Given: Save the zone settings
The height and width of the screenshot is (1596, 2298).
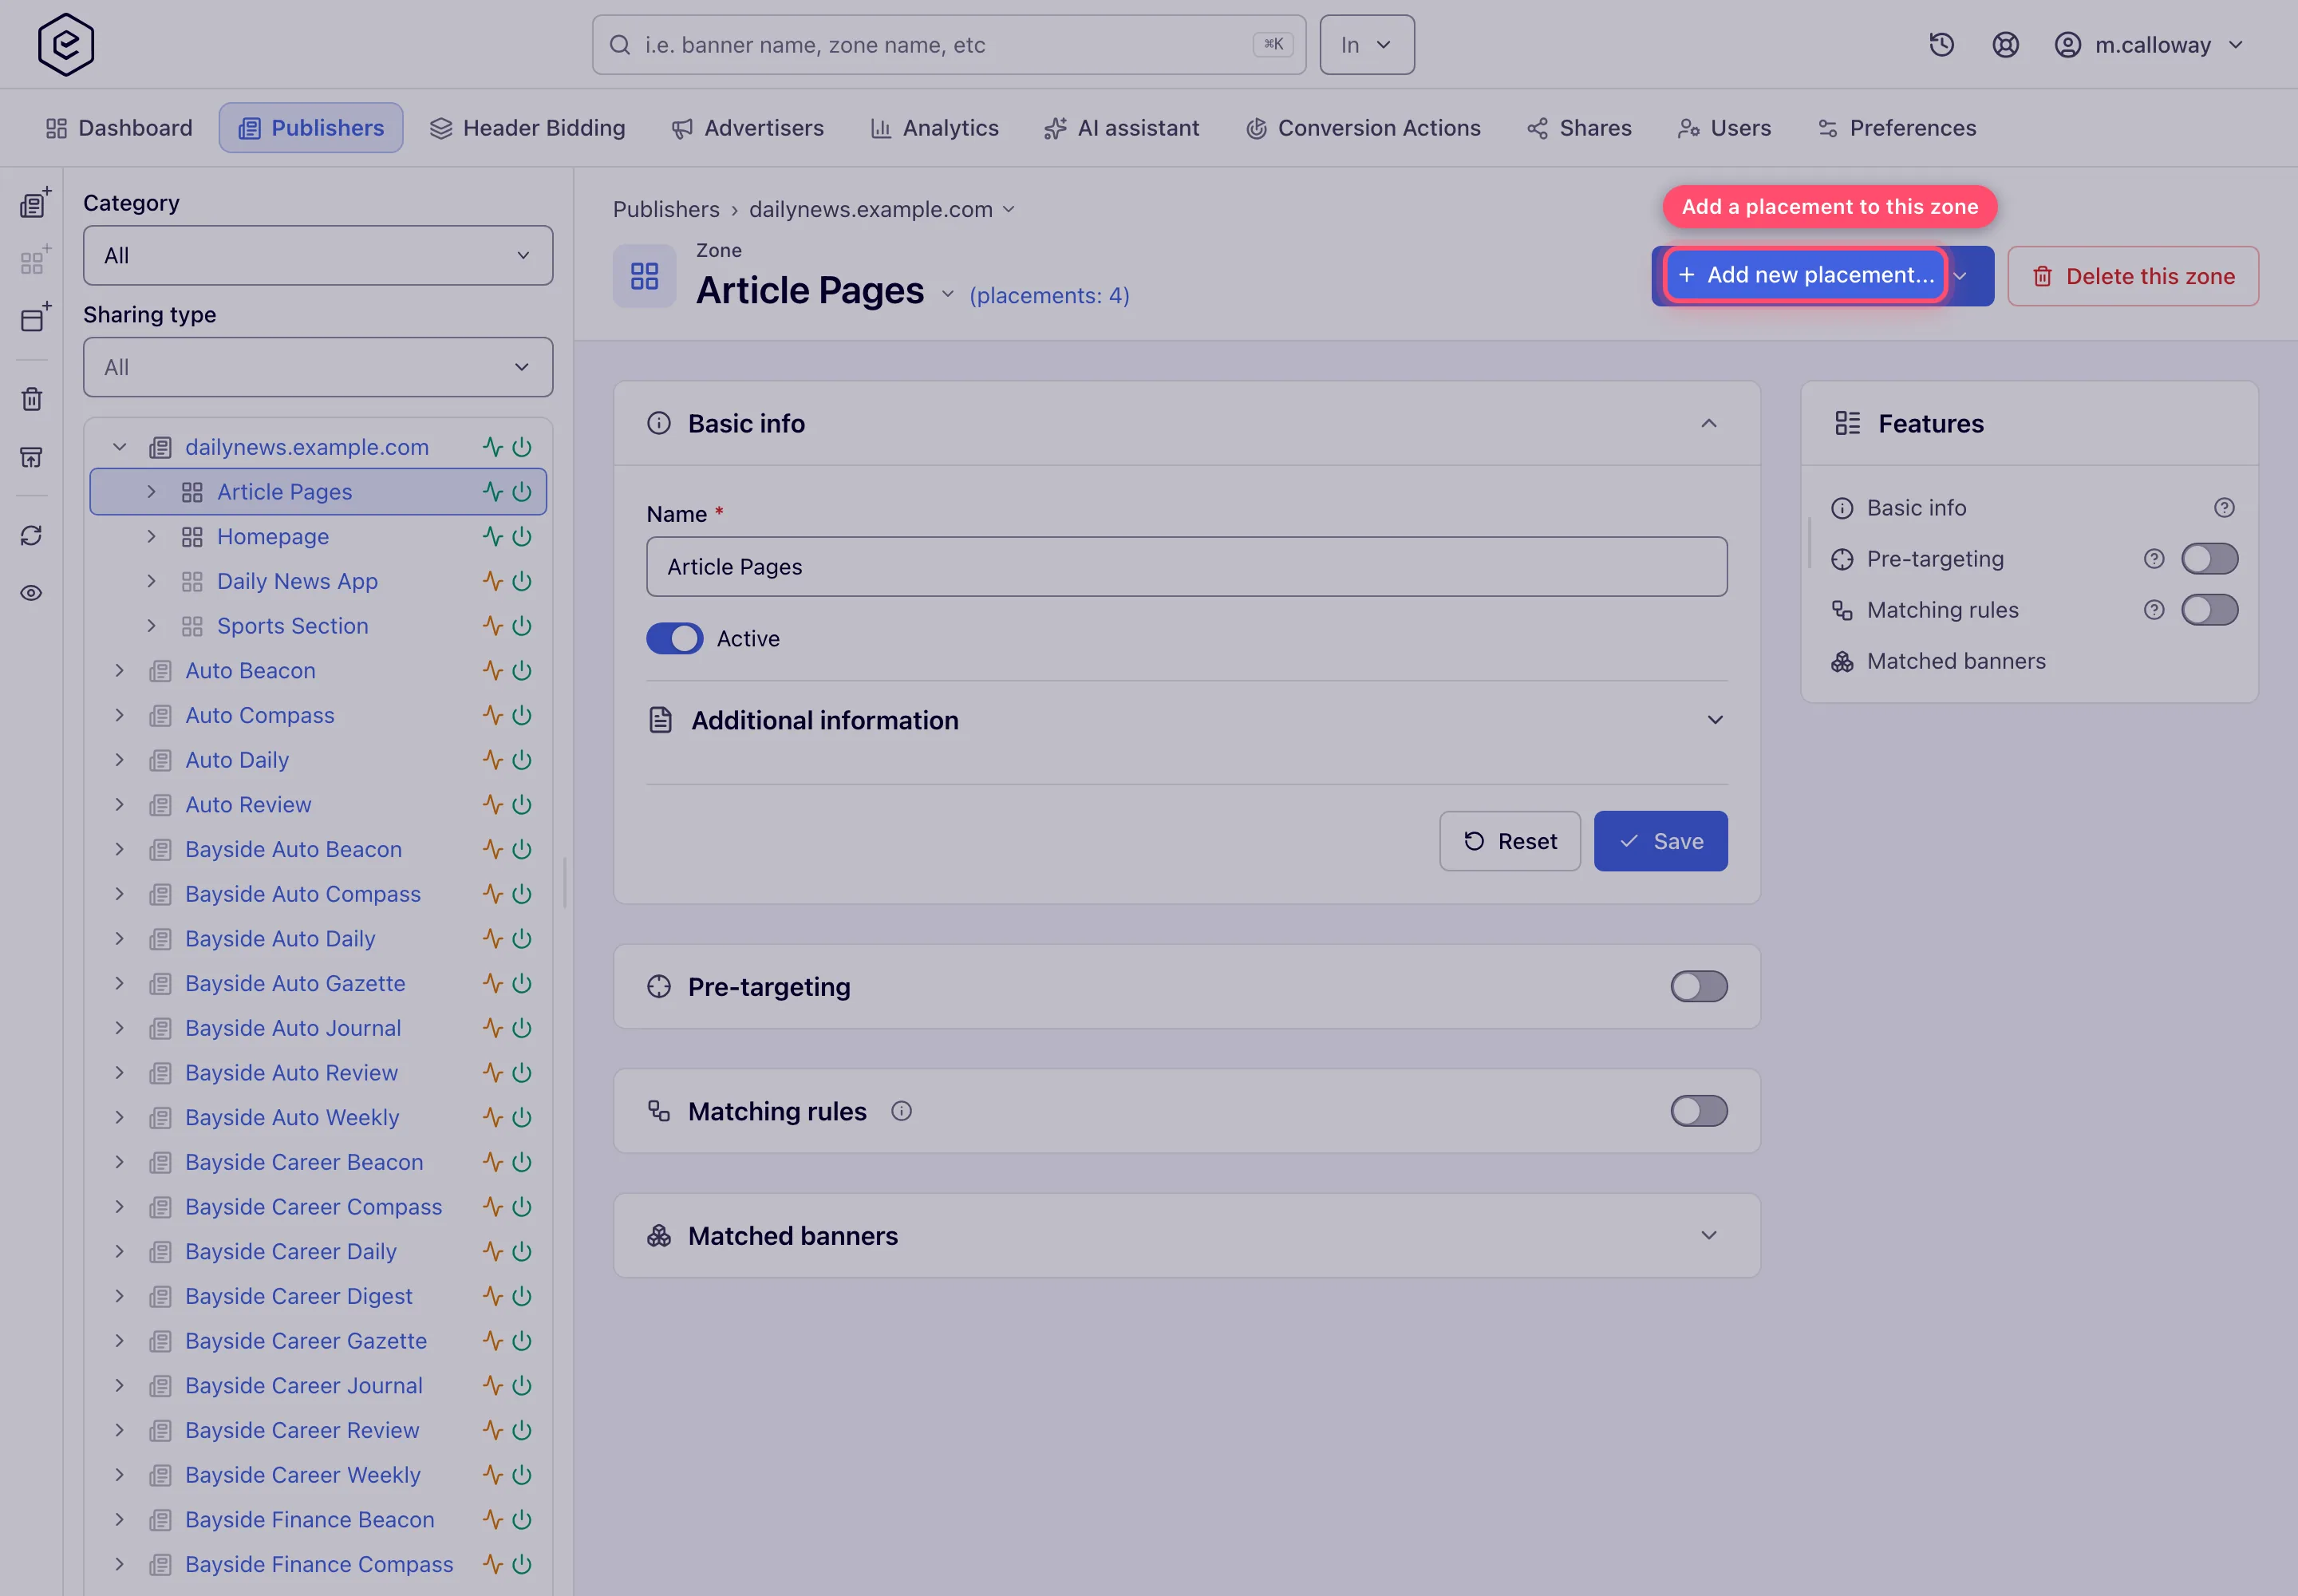Looking at the screenshot, I should [x=1660, y=841].
